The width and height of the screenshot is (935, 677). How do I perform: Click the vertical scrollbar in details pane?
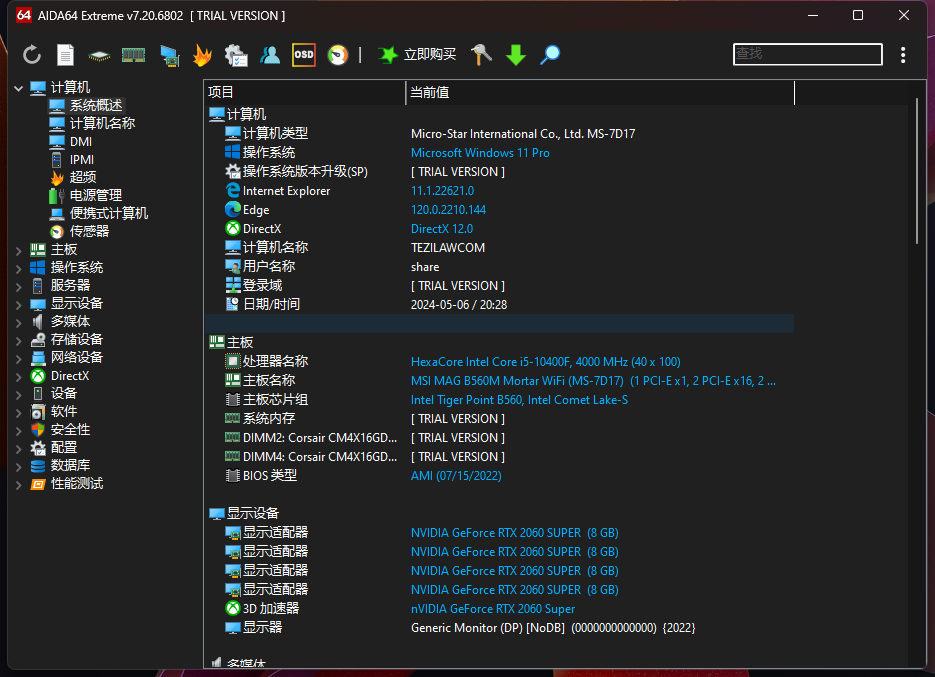917,171
